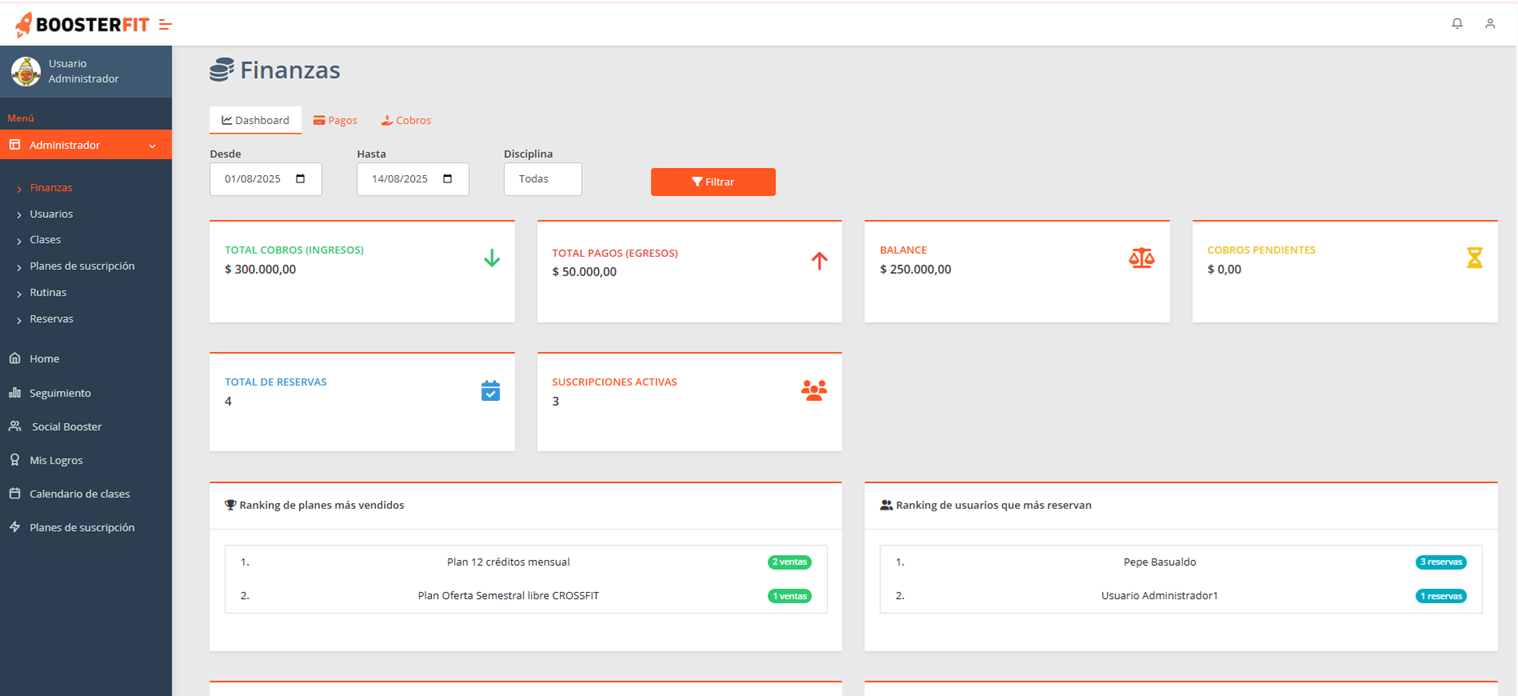Viewport: 1518px width, 696px height.
Task: Collapse the Administrador menu chevron
Action: click(x=152, y=146)
